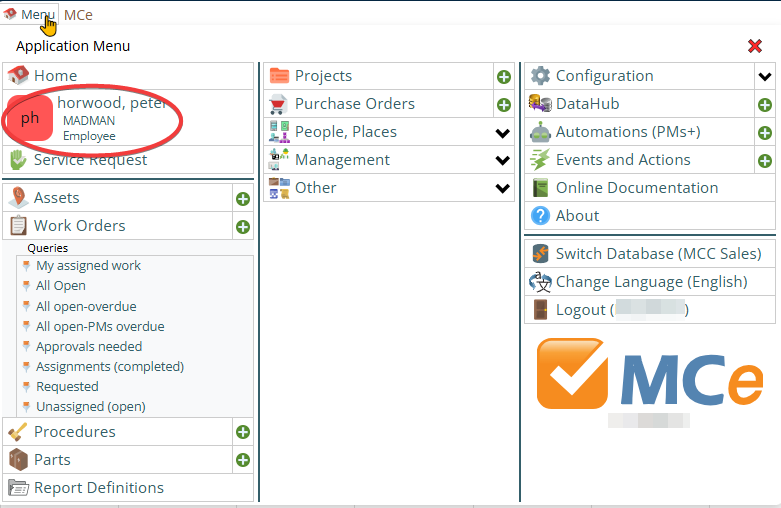The height and width of the screenshot is (508, 781).
Task: Add new part with green plus
Action: (x=243, y=460)
